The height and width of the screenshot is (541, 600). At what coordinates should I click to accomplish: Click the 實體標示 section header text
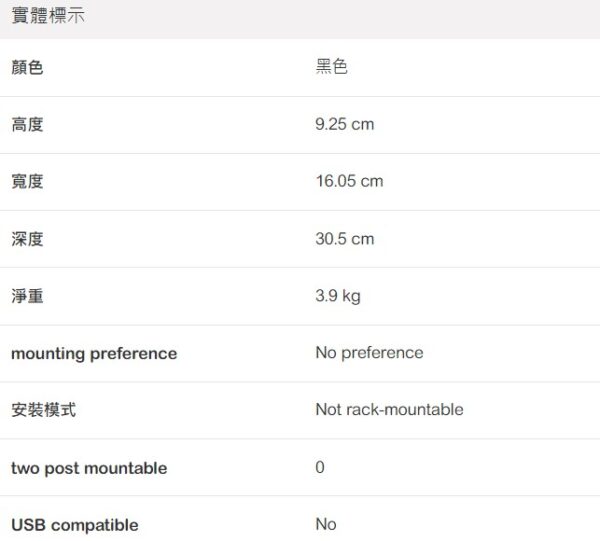[x=48, y=19]
